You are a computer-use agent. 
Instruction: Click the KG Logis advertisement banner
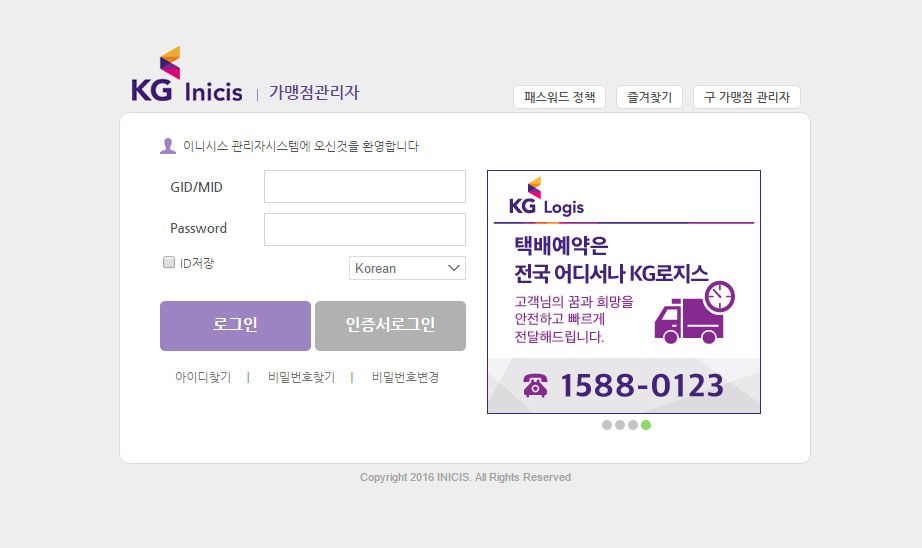(624, 292)
